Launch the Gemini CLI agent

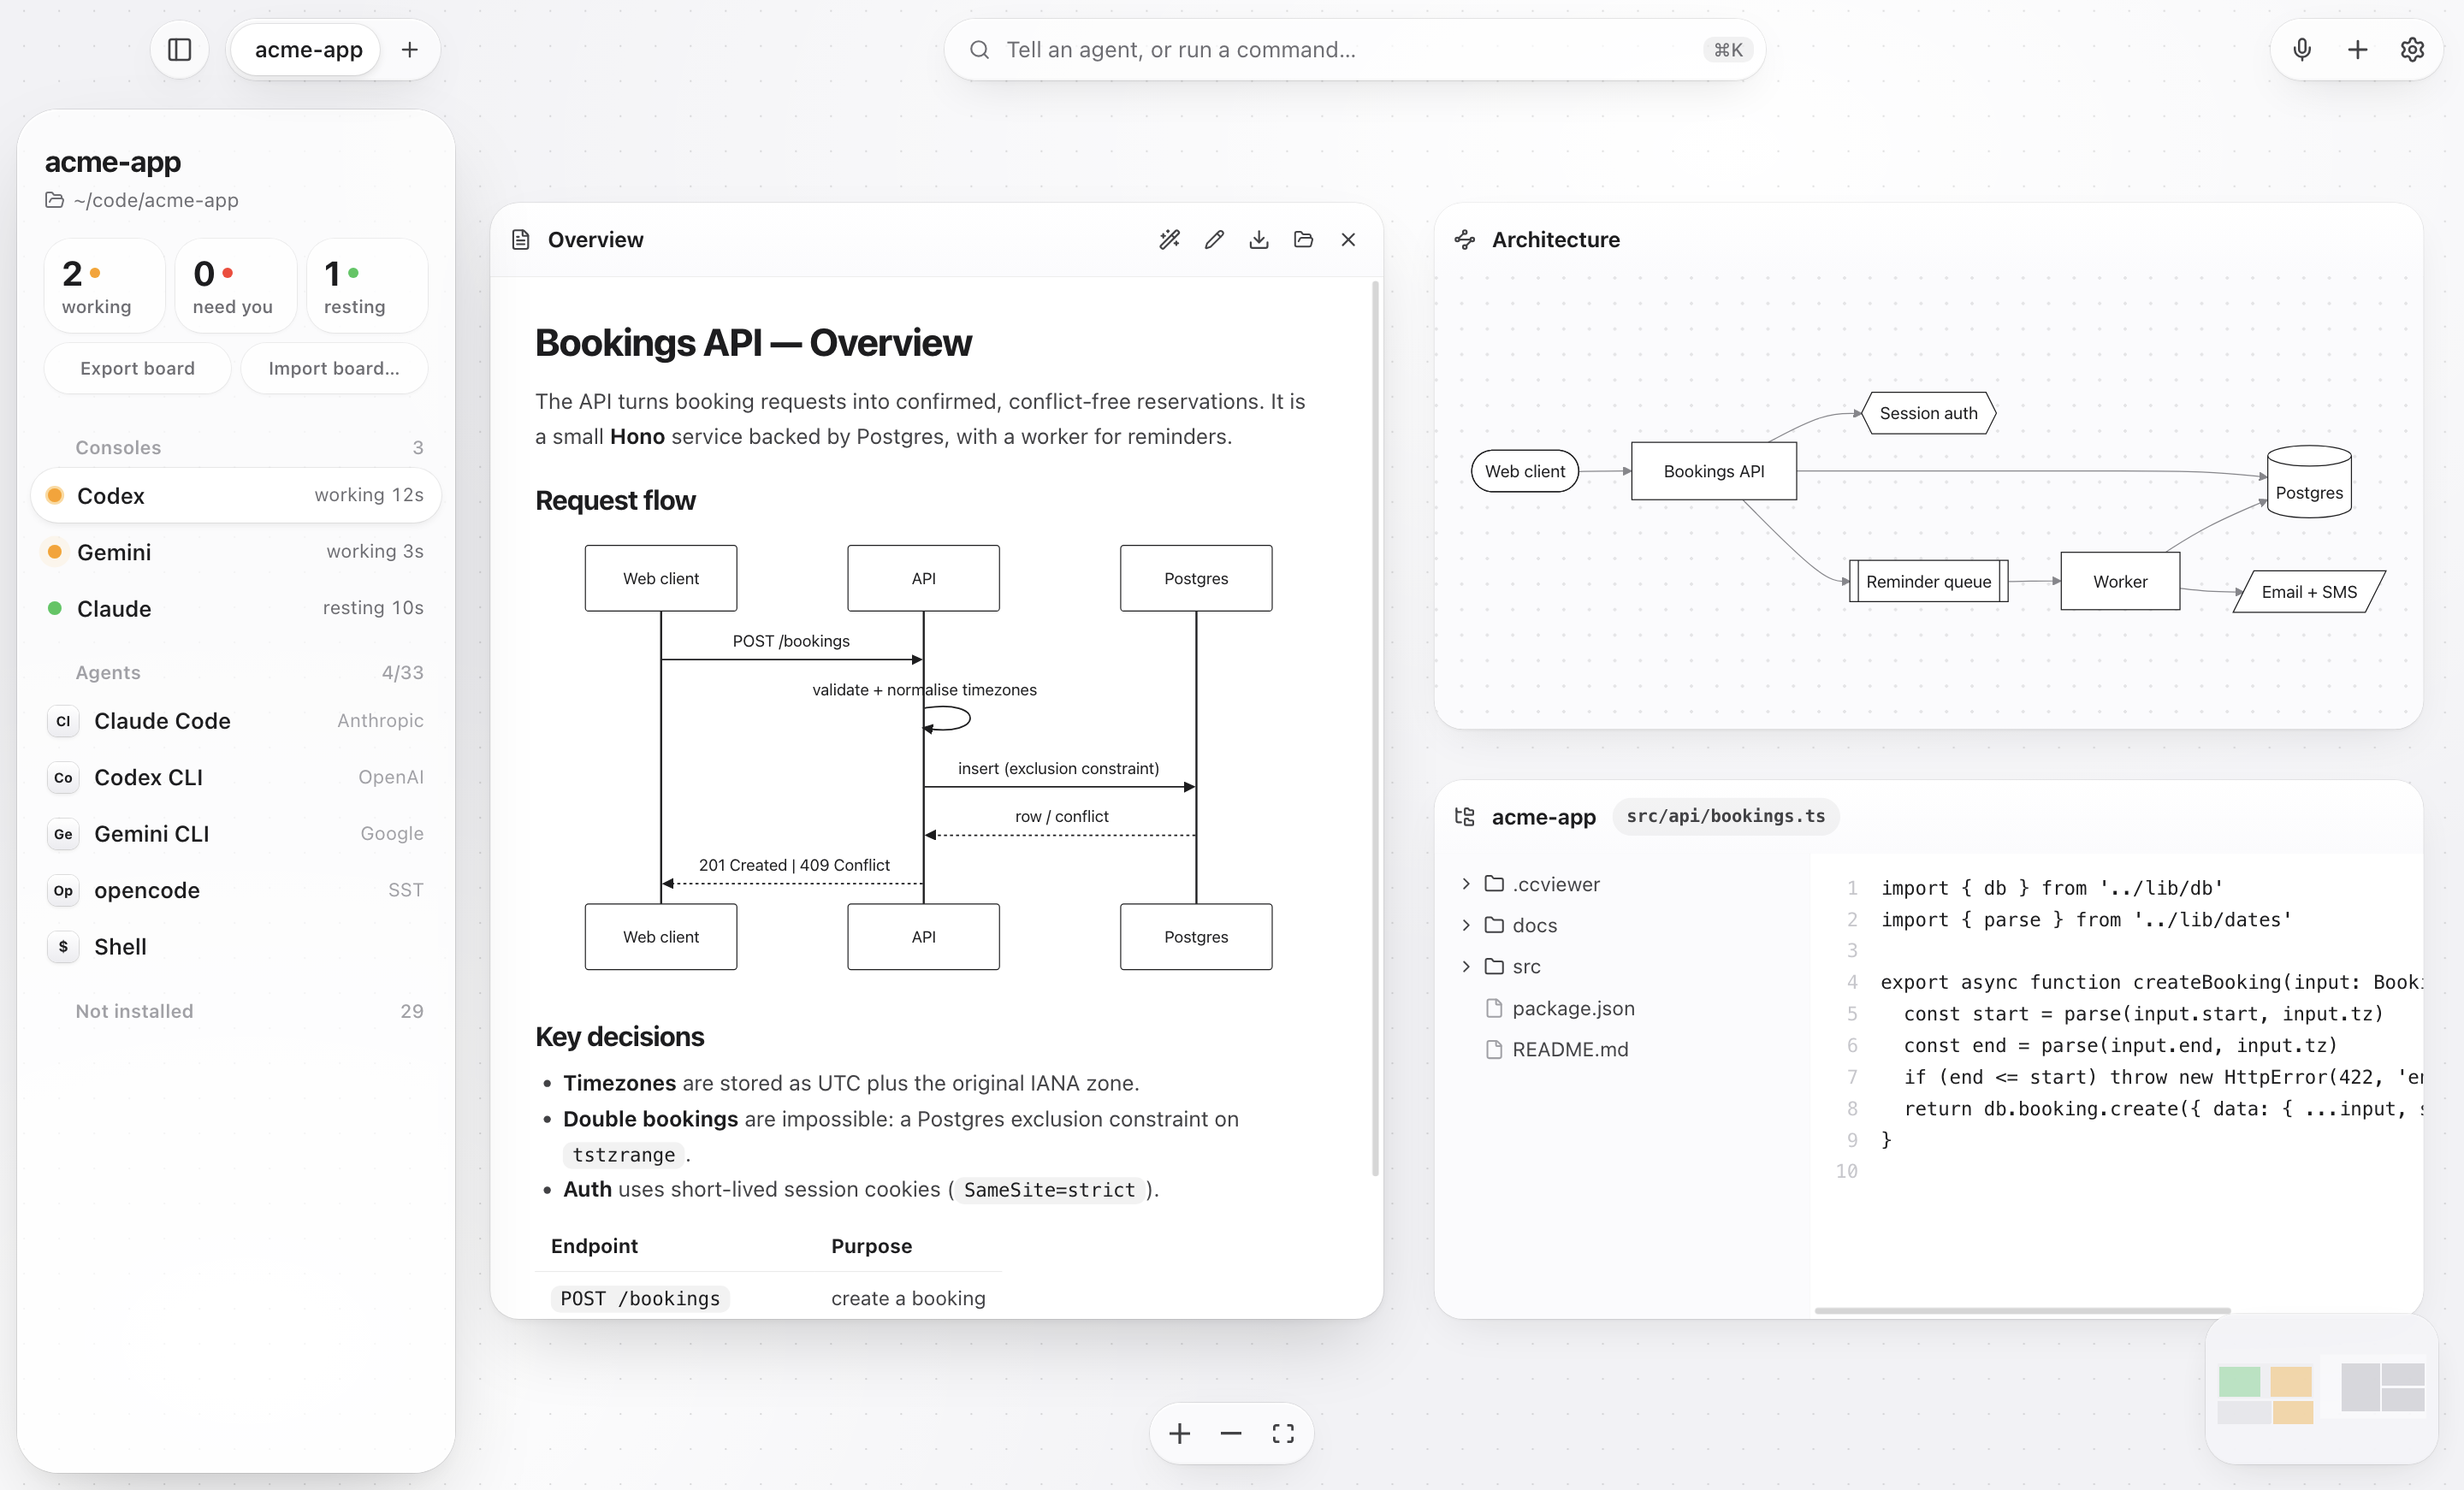[x=236, y=833]
